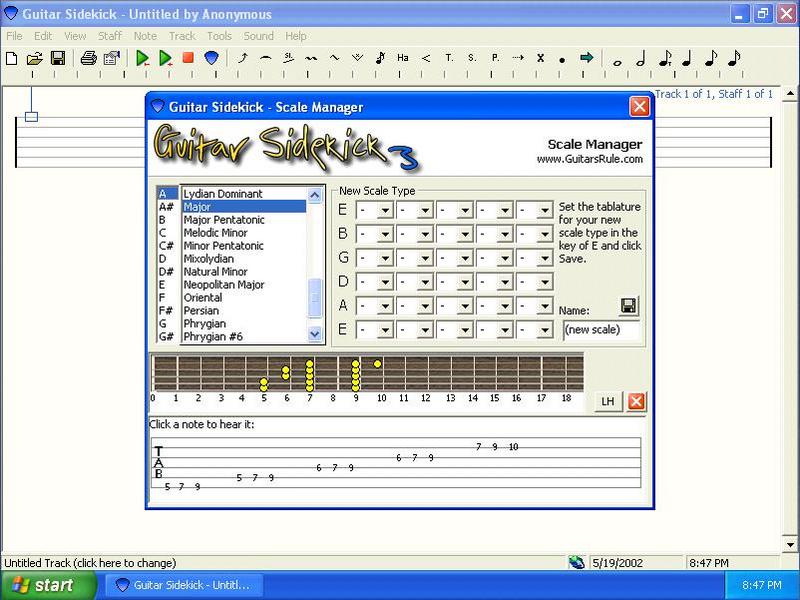Open the Staff menu
800x600 pixels.
tap(110, 36)
